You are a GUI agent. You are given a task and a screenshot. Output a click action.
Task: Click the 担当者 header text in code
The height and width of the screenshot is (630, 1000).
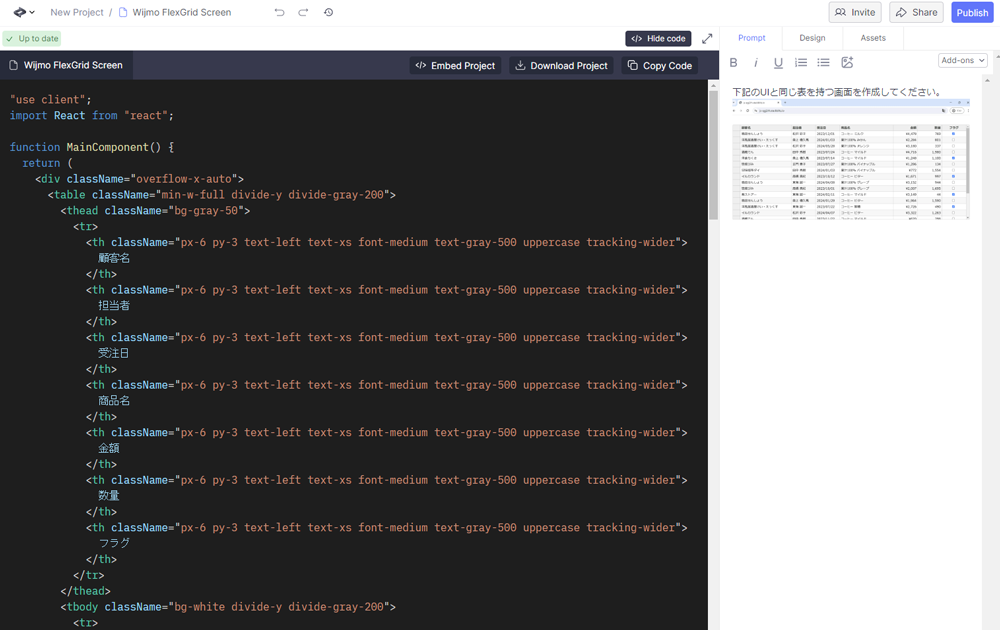point(114,305)
